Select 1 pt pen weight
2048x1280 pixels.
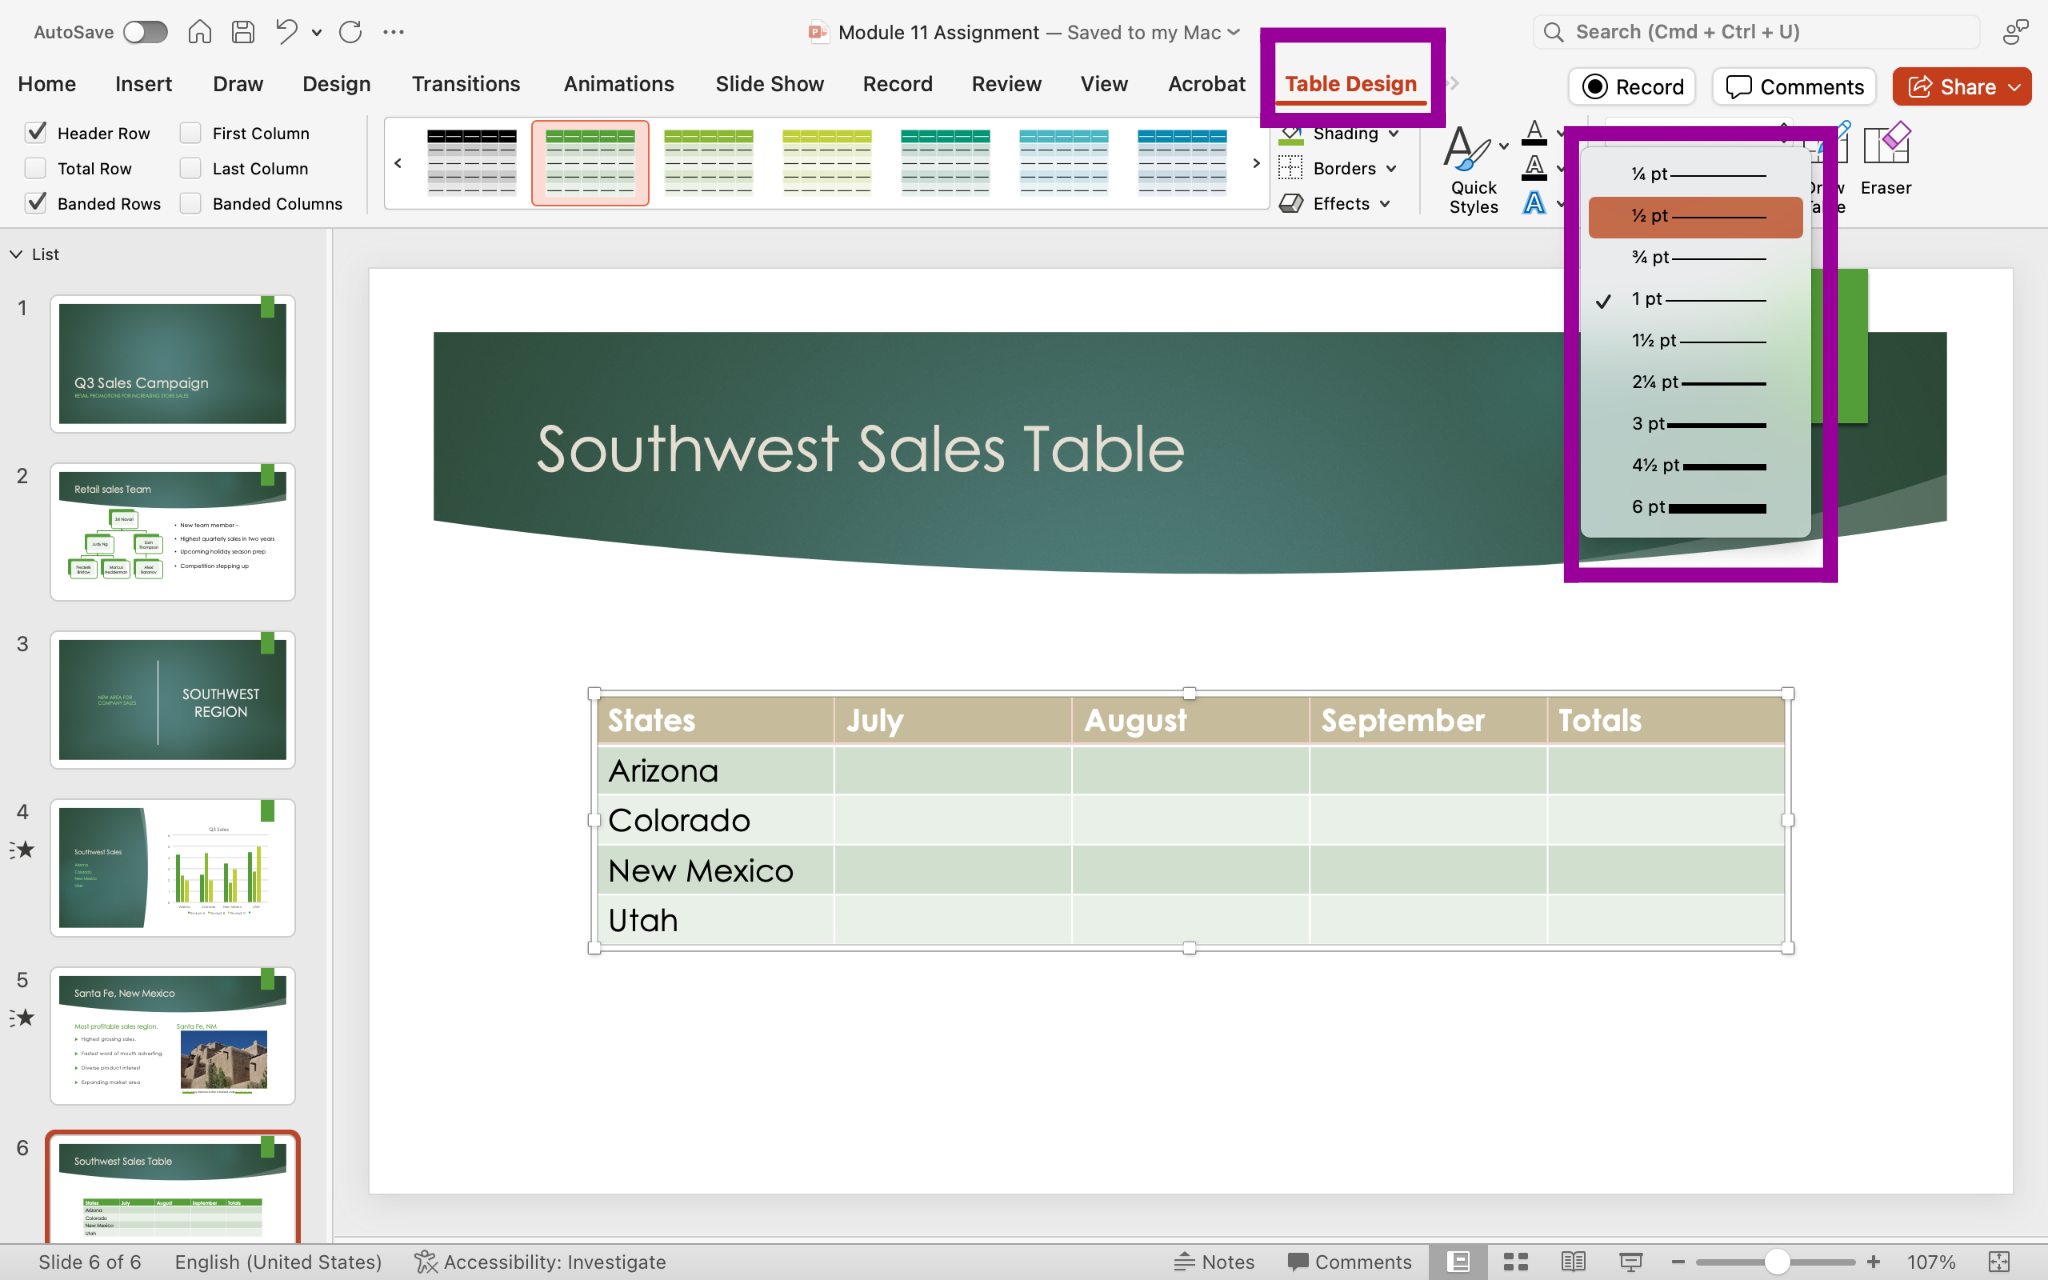click(1696, 299)
